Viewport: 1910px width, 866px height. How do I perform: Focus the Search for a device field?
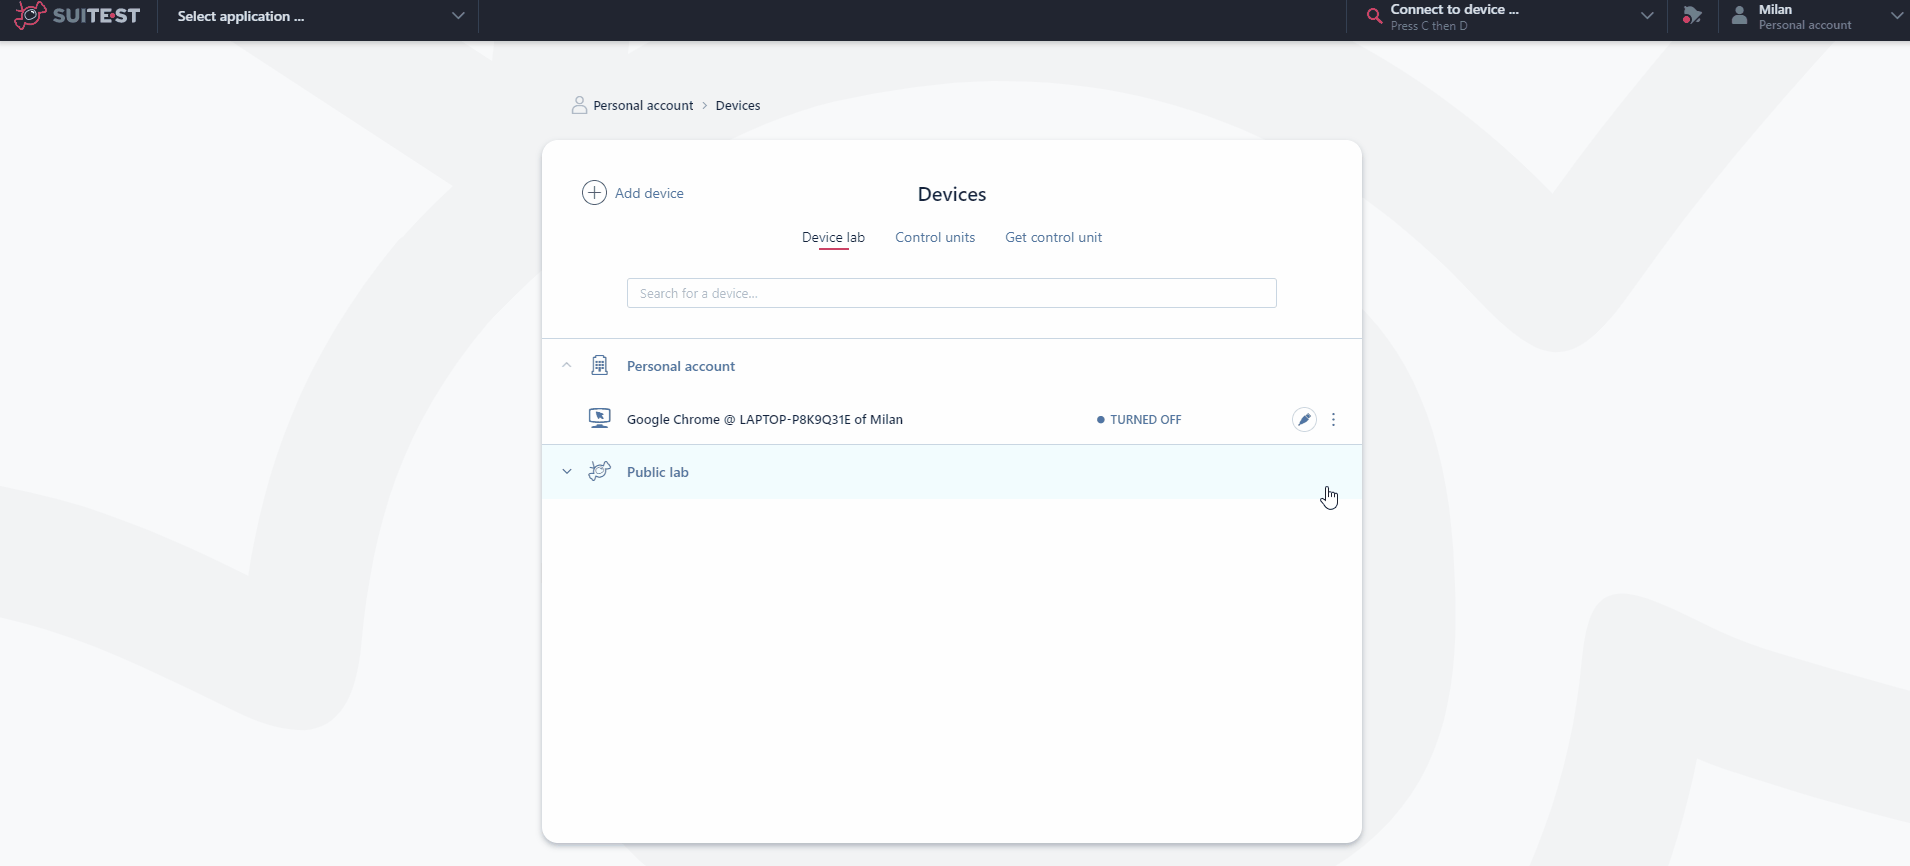952,293
